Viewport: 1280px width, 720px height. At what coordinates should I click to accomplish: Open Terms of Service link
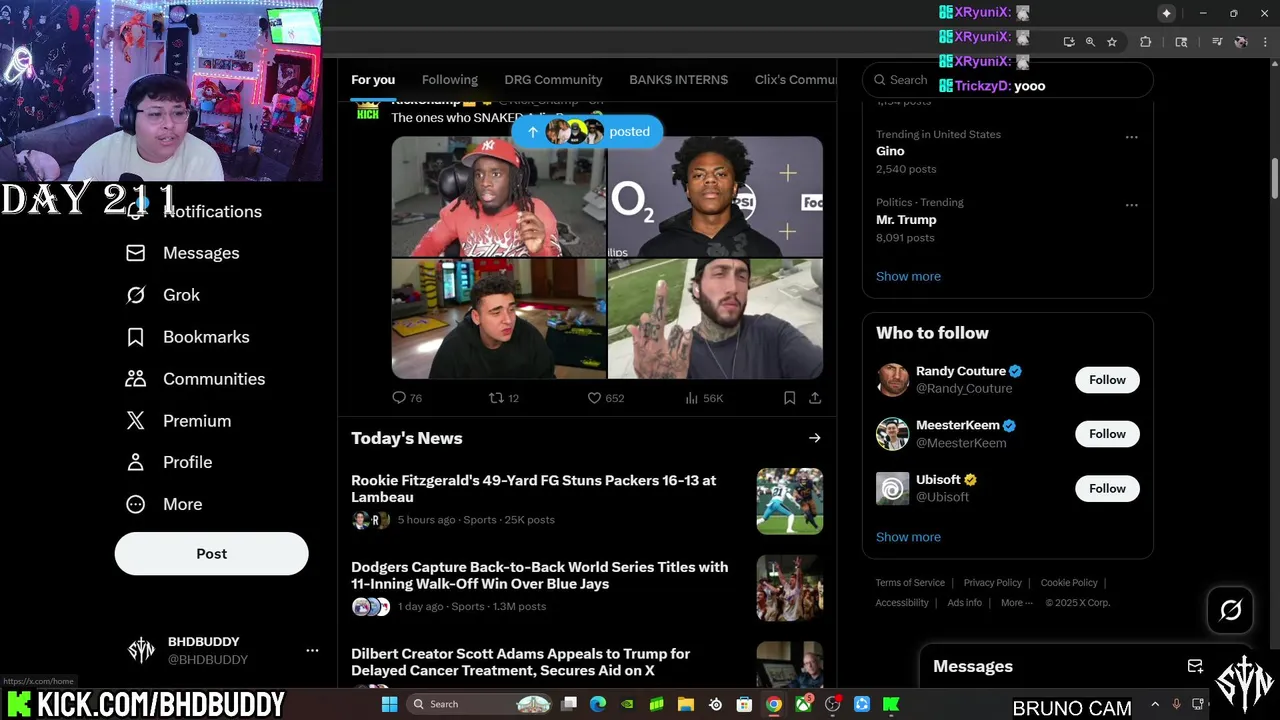click(910, 583)
